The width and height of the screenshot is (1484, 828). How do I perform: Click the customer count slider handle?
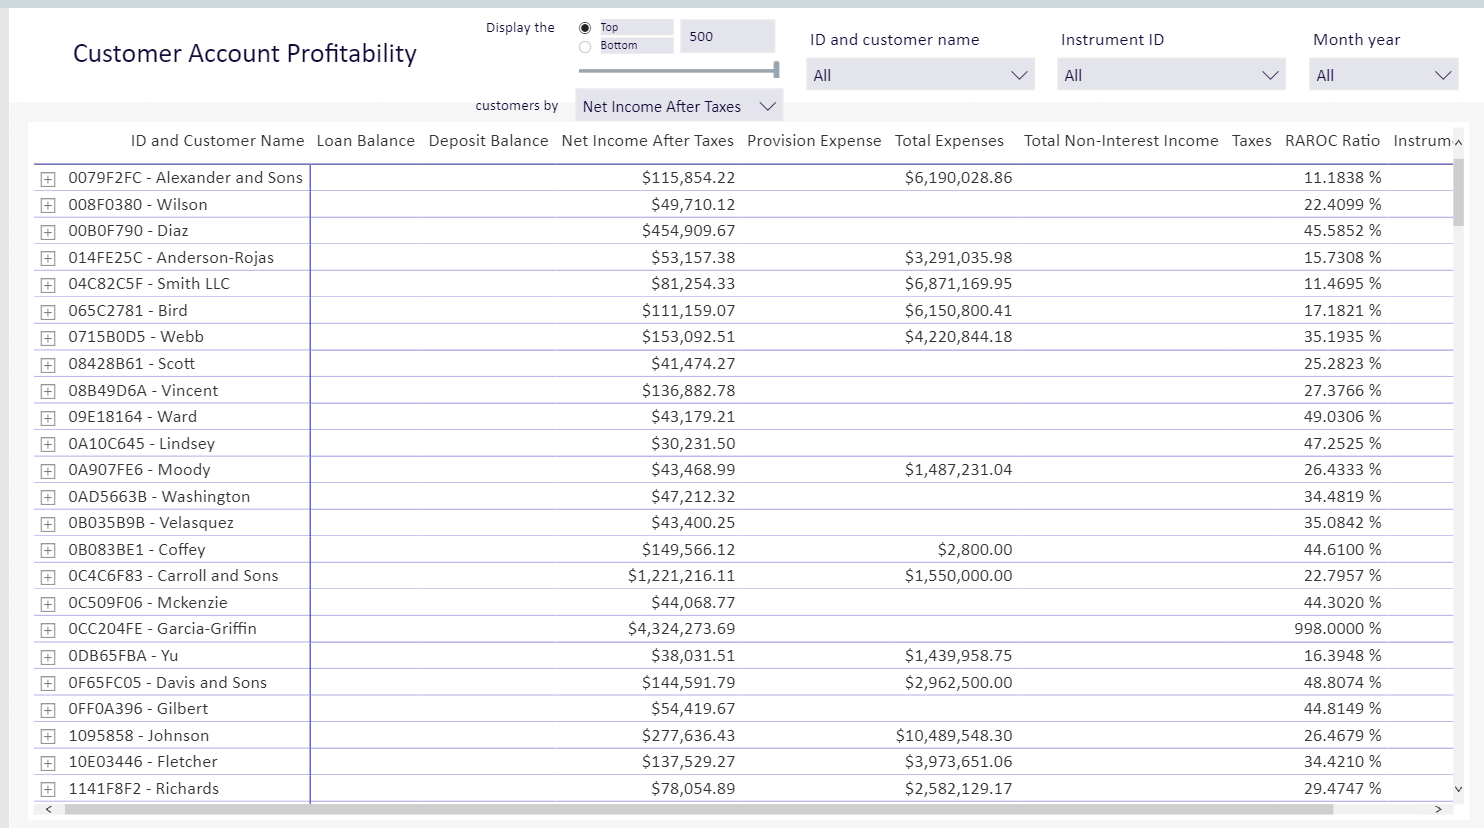776,70
